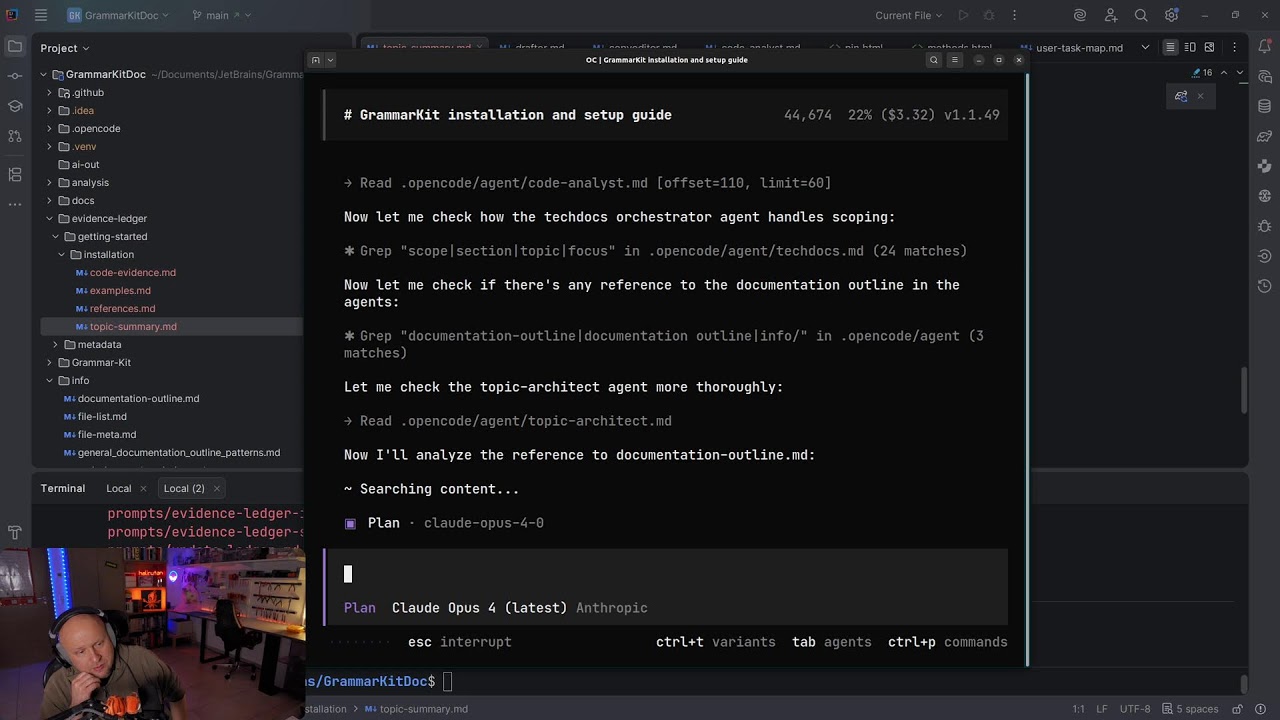Show more tool windows ellipsis
1280x720 pixels.
15,204
